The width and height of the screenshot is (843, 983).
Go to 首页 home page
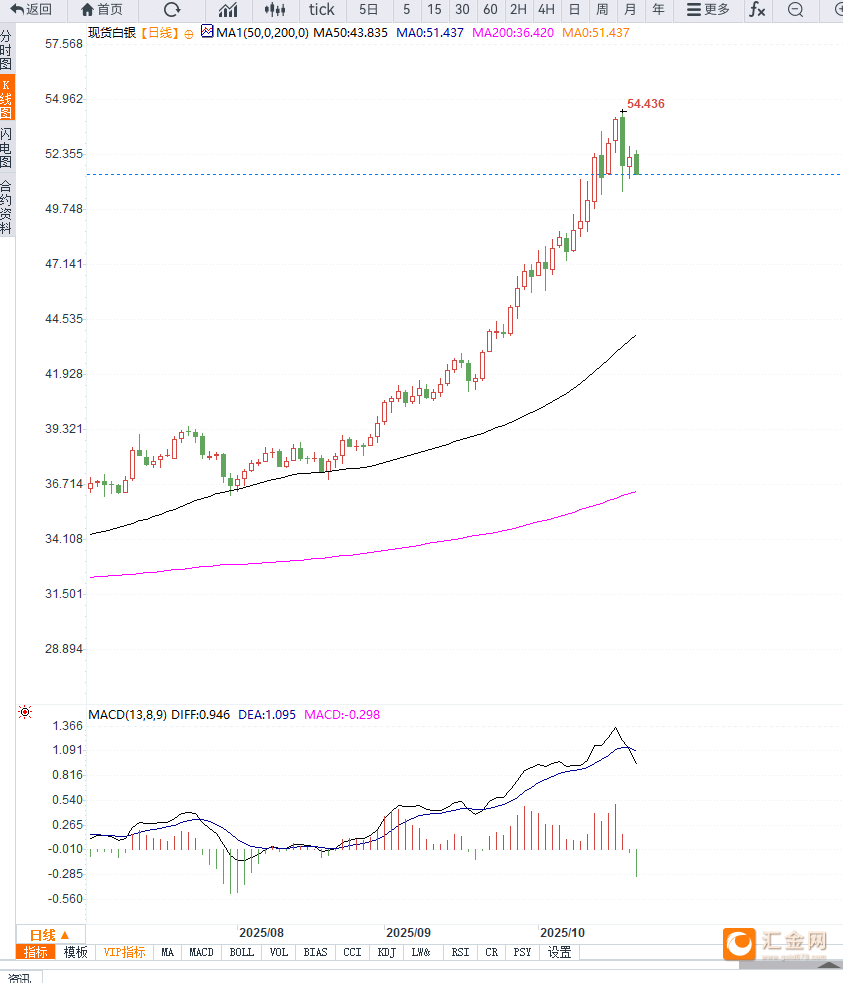102,10
